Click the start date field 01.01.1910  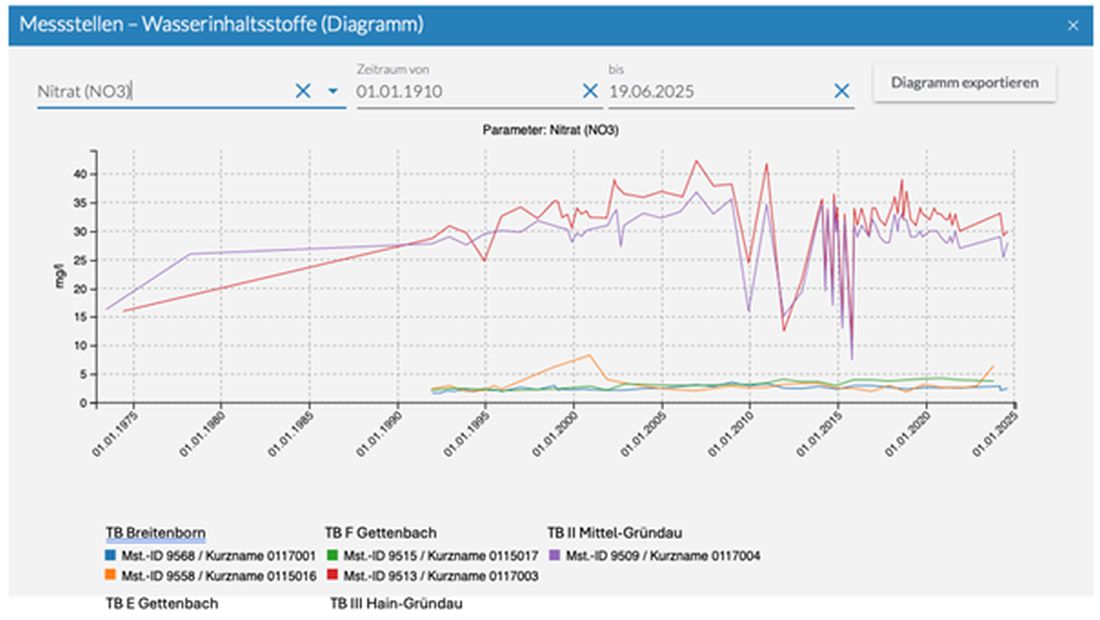pos(460,91)
